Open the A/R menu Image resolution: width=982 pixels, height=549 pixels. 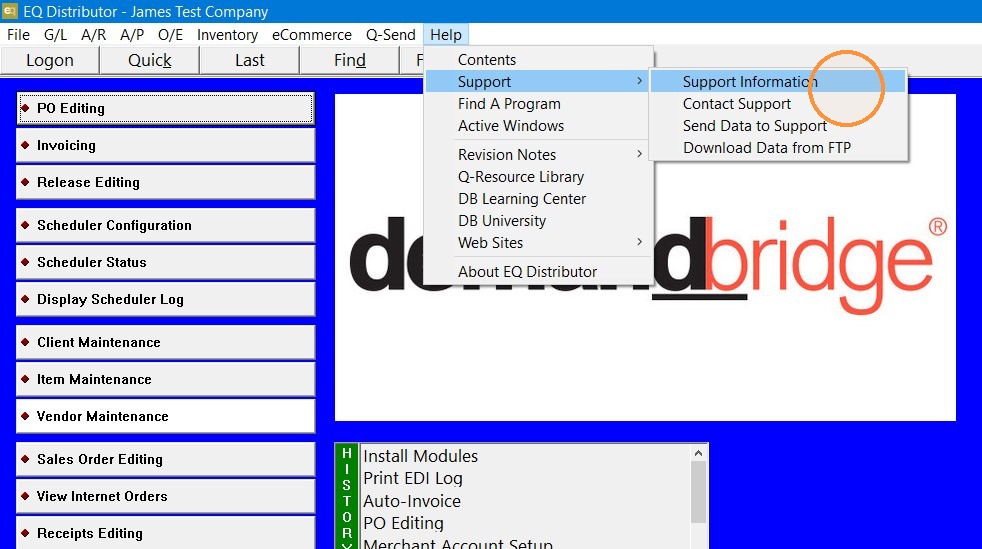93,35
